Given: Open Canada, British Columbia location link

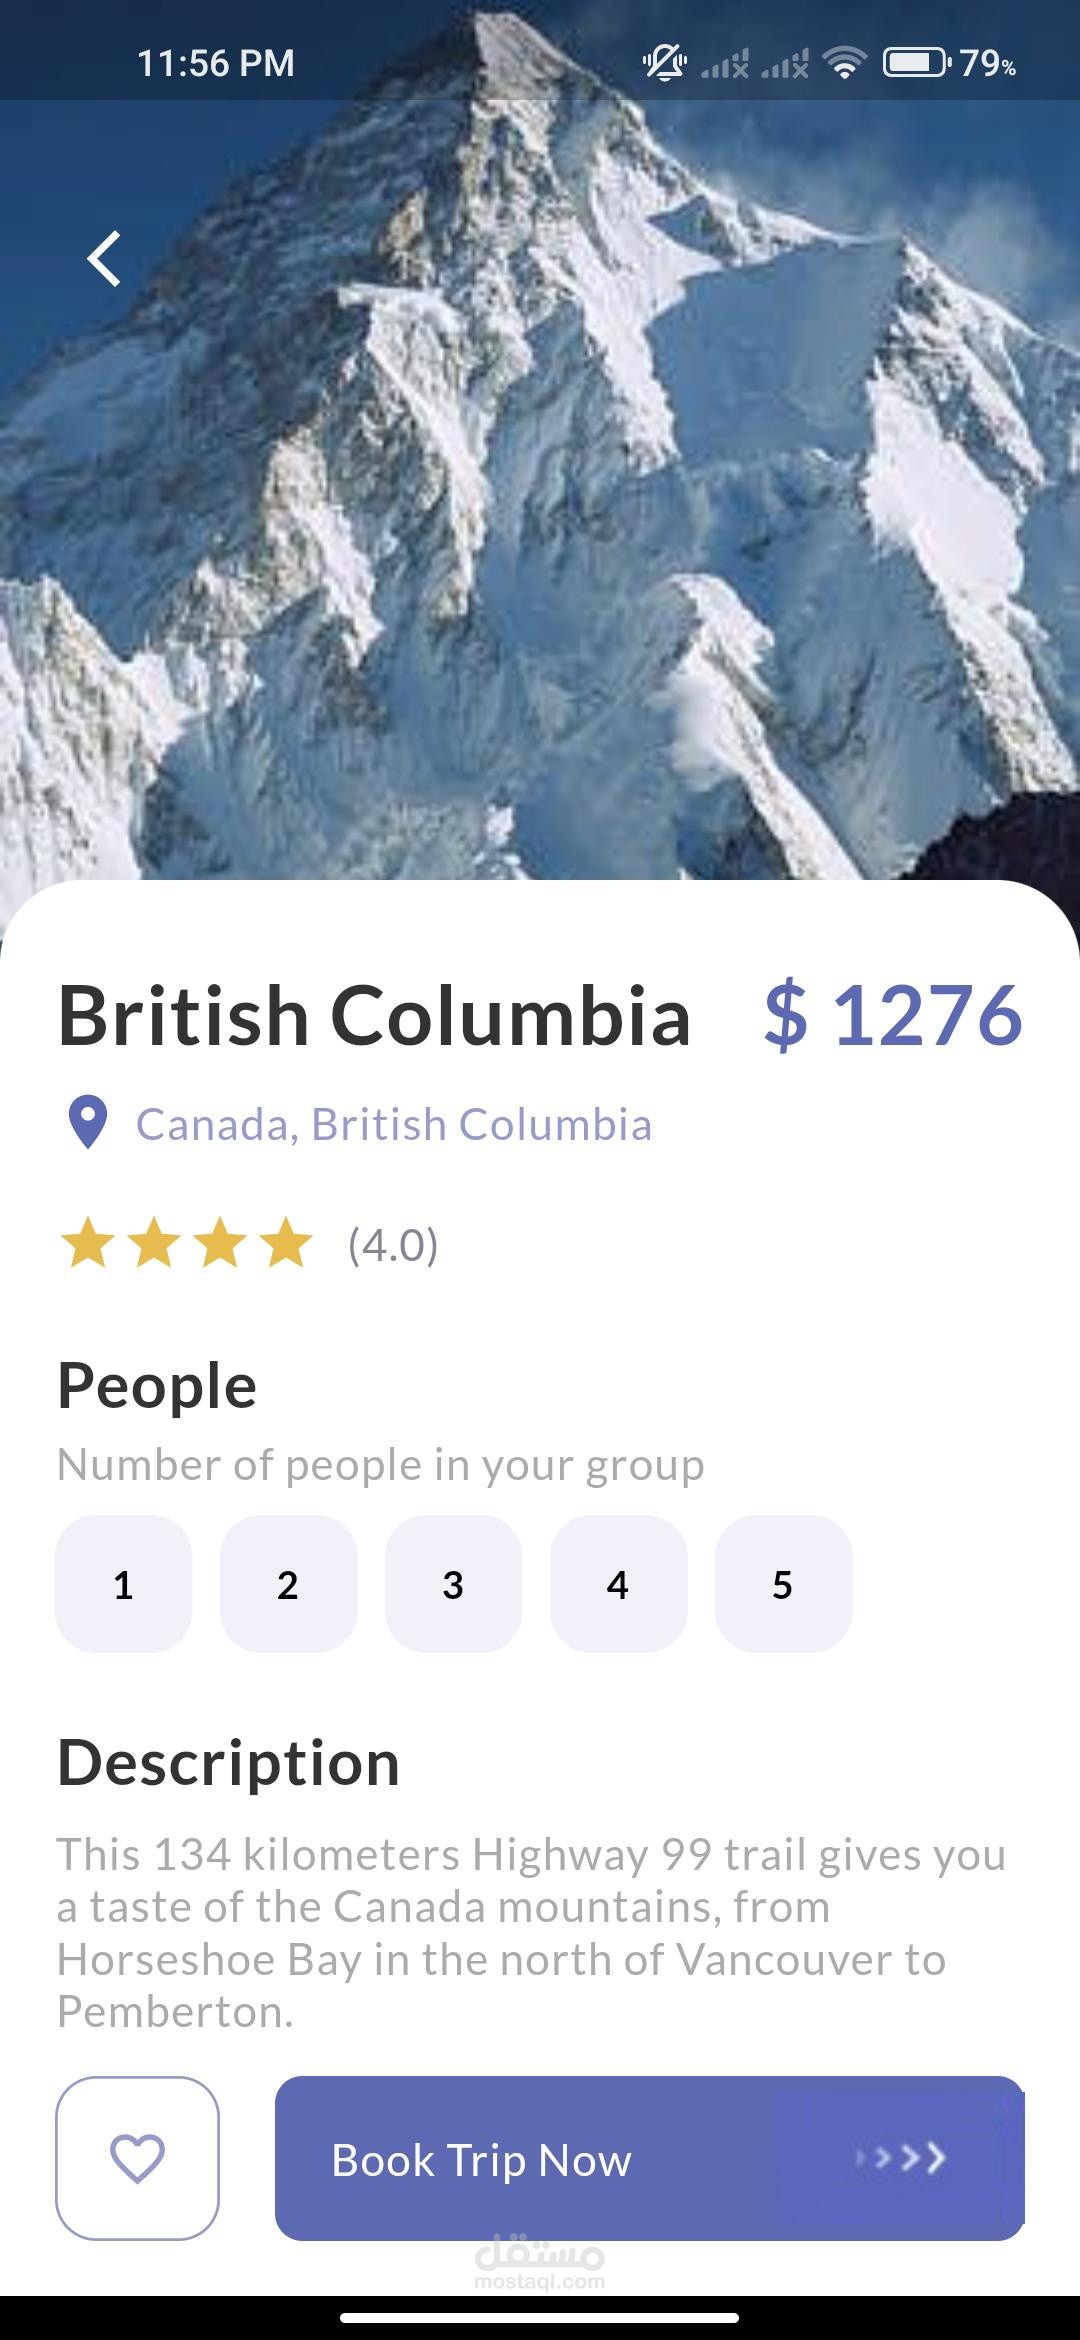Looking at the screenshot, I should point(394,1124).
